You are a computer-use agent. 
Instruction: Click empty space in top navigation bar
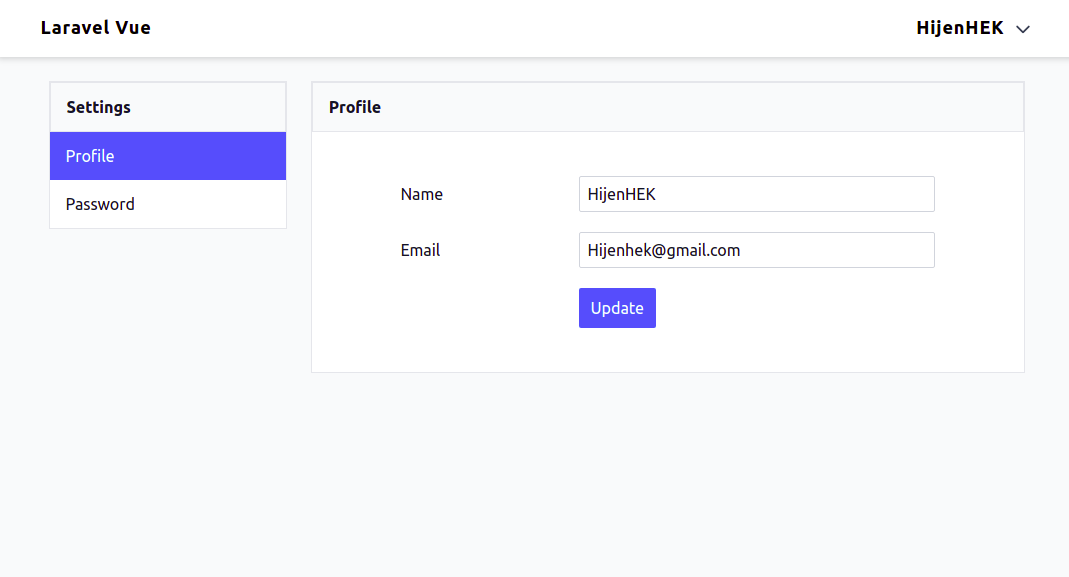pyautogui.click(x=530, y=28)
